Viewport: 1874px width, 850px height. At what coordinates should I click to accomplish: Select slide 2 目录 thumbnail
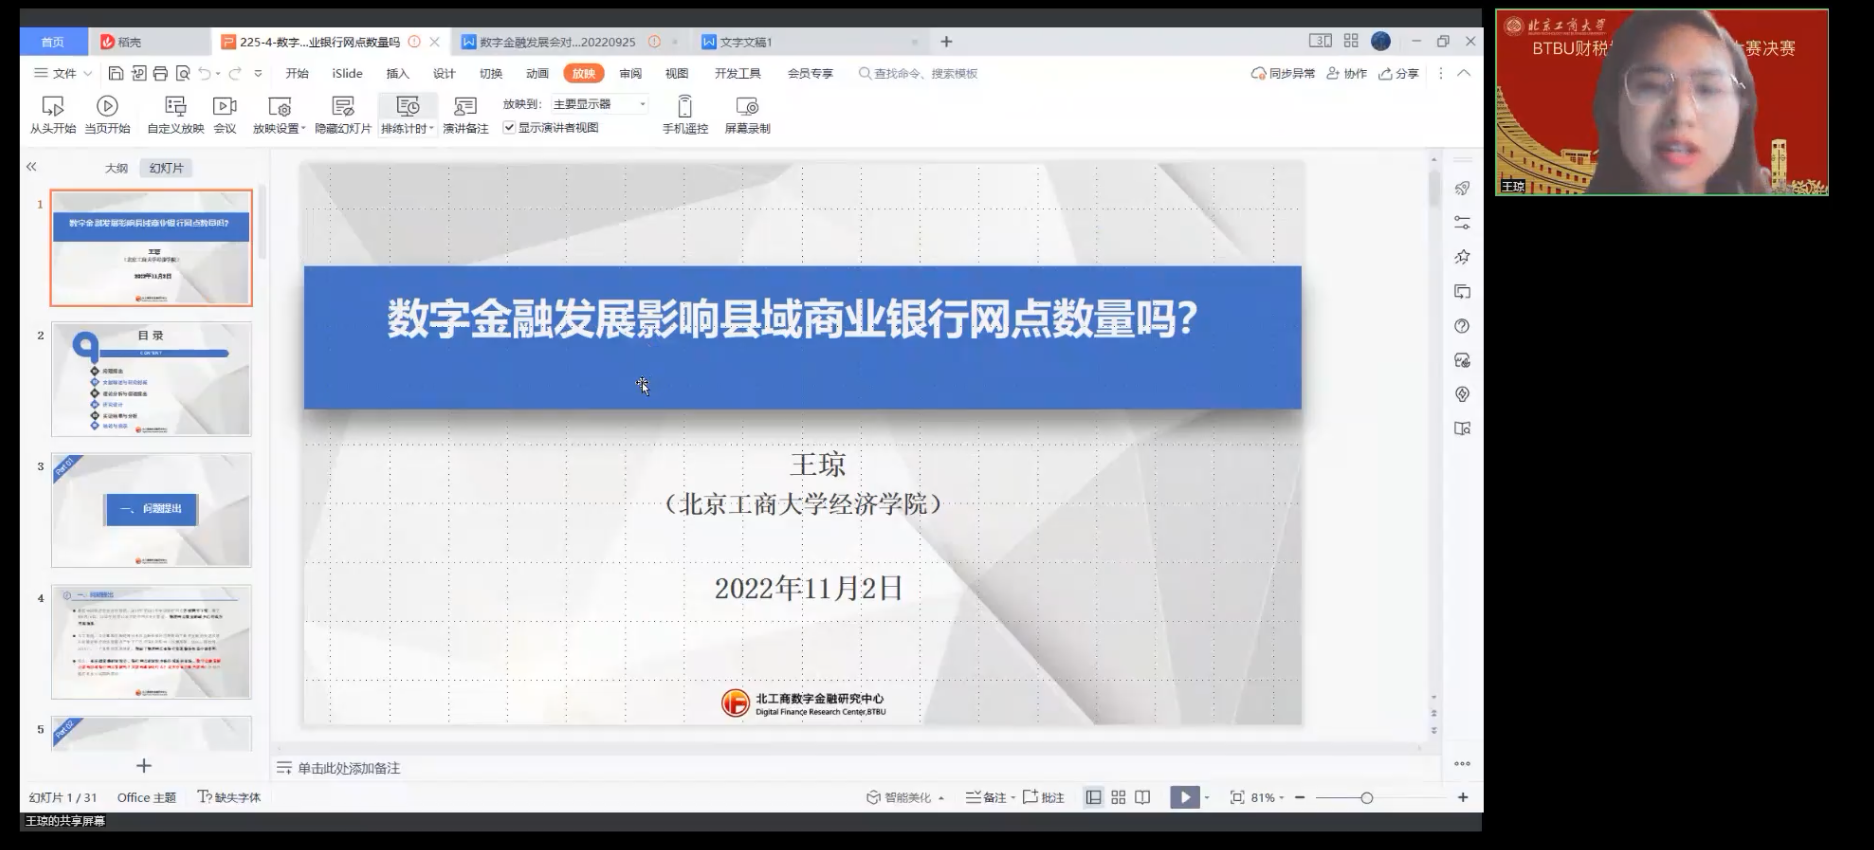click(151, 379)
